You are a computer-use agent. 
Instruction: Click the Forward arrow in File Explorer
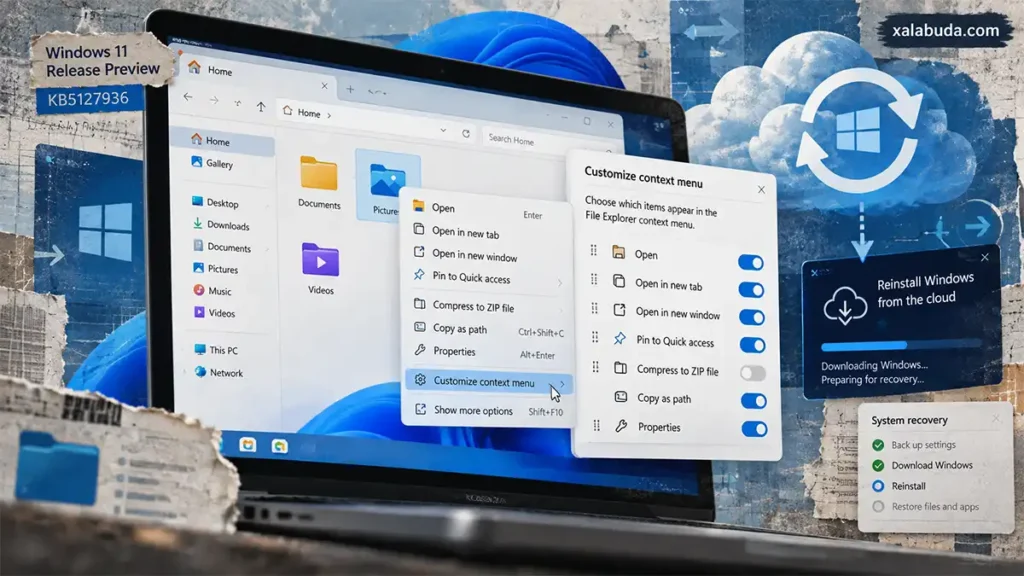214,100
